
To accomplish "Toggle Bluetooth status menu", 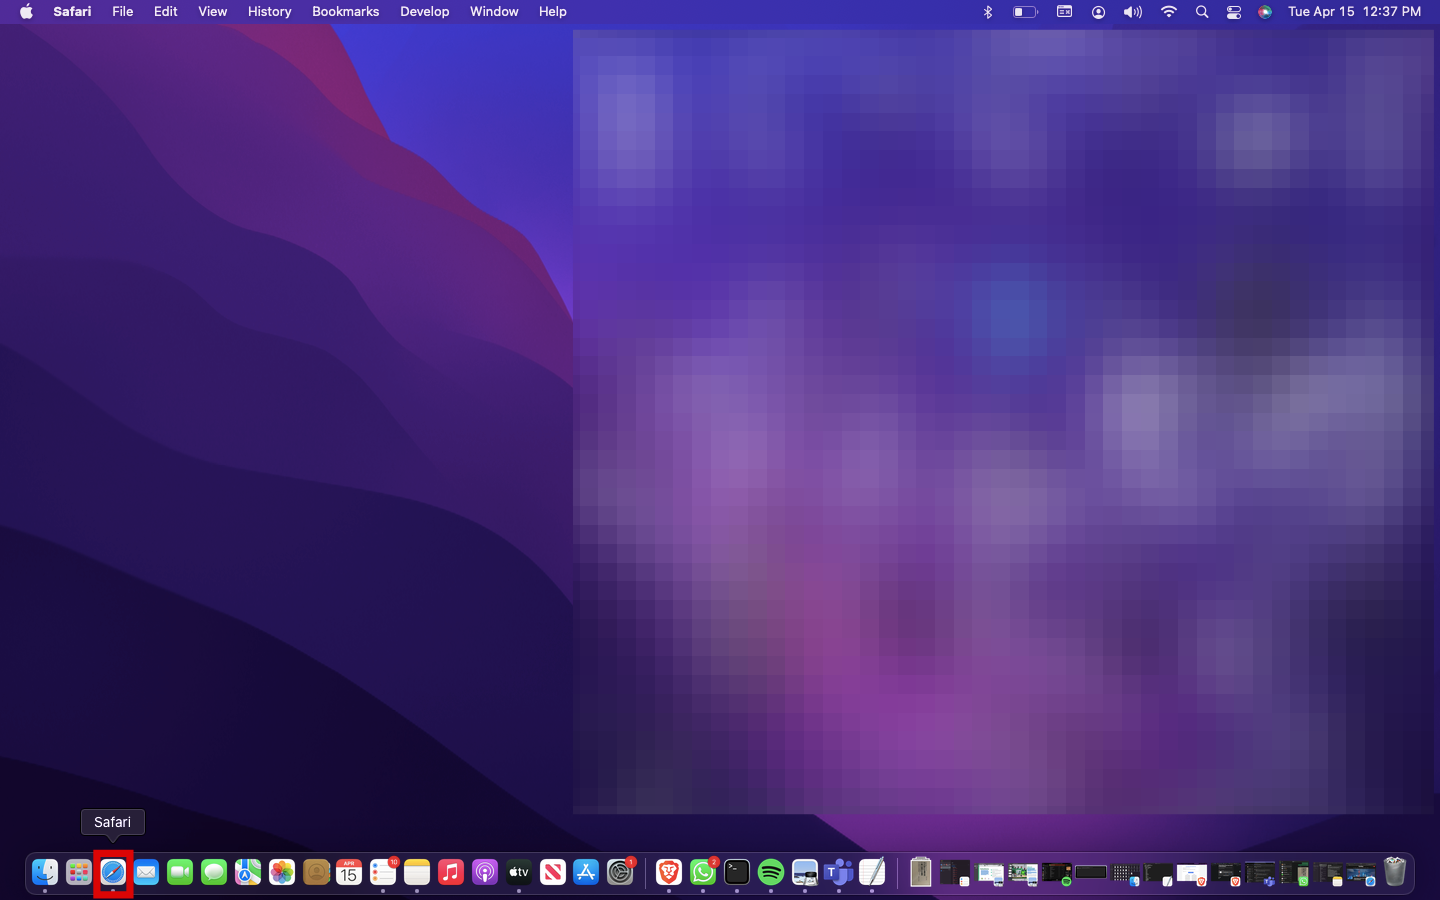I will (x=988, y=12).
